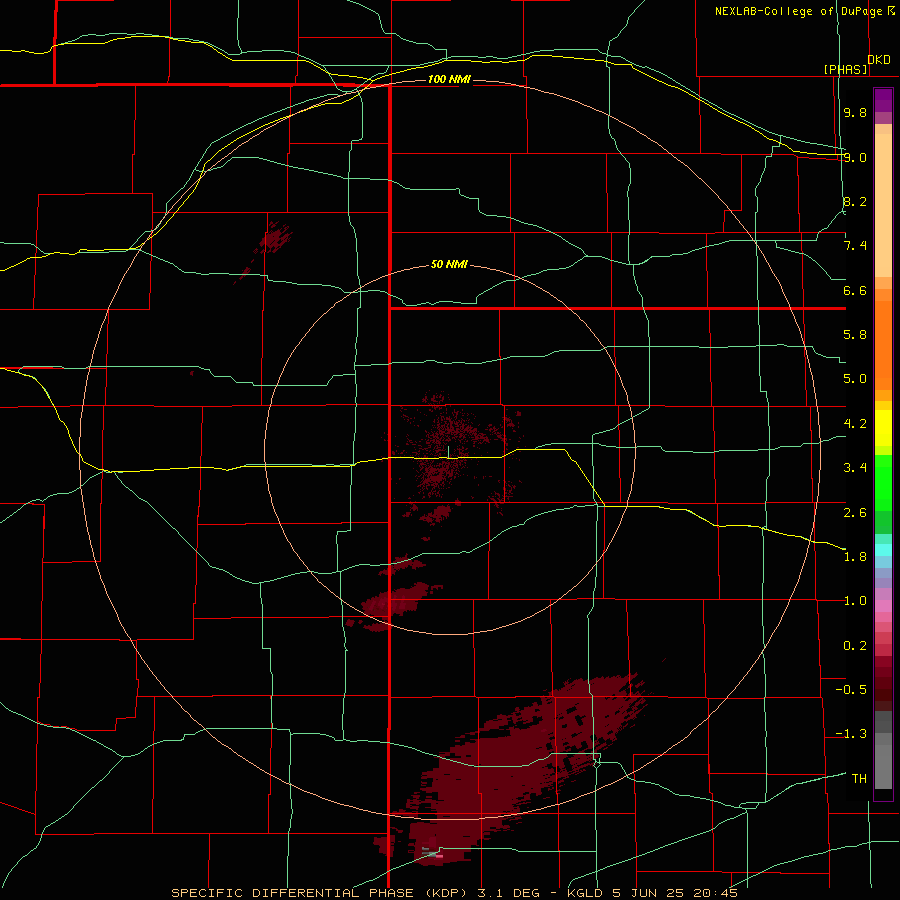Click the 9.8 value on the color scale
This screenshot has width=900, height=900.
point(855,112)
